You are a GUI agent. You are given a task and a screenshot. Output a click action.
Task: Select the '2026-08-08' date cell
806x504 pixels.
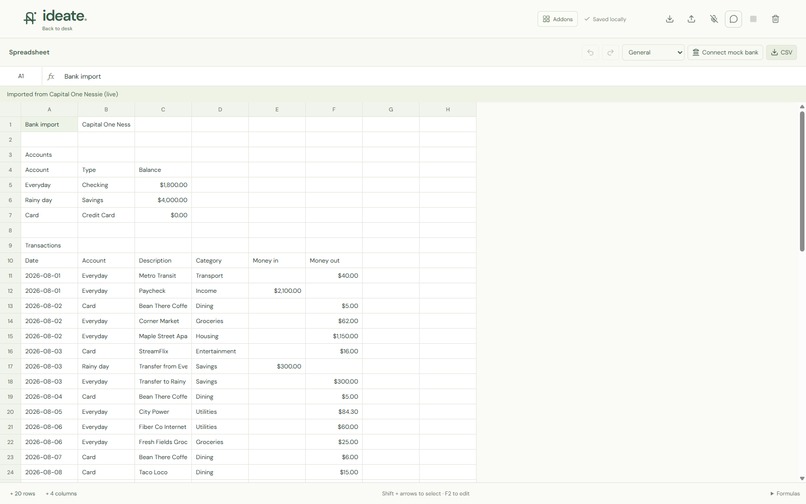(x=49, y=473)
